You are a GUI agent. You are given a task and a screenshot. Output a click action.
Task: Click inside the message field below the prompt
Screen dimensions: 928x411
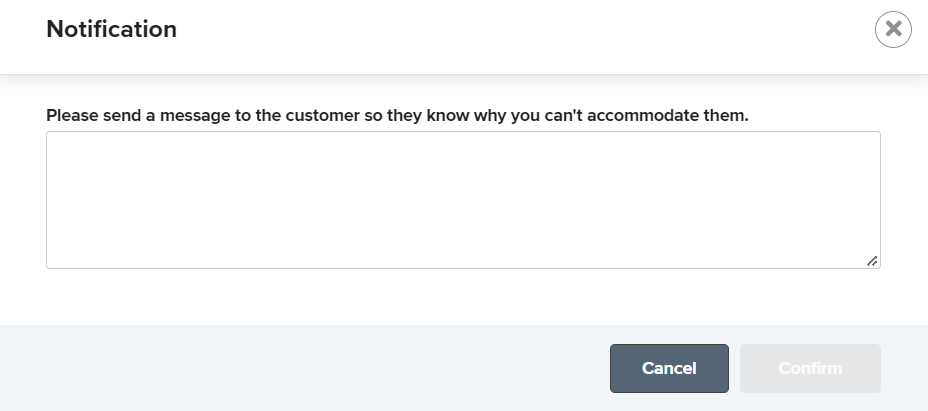click(x=463, y=200)
